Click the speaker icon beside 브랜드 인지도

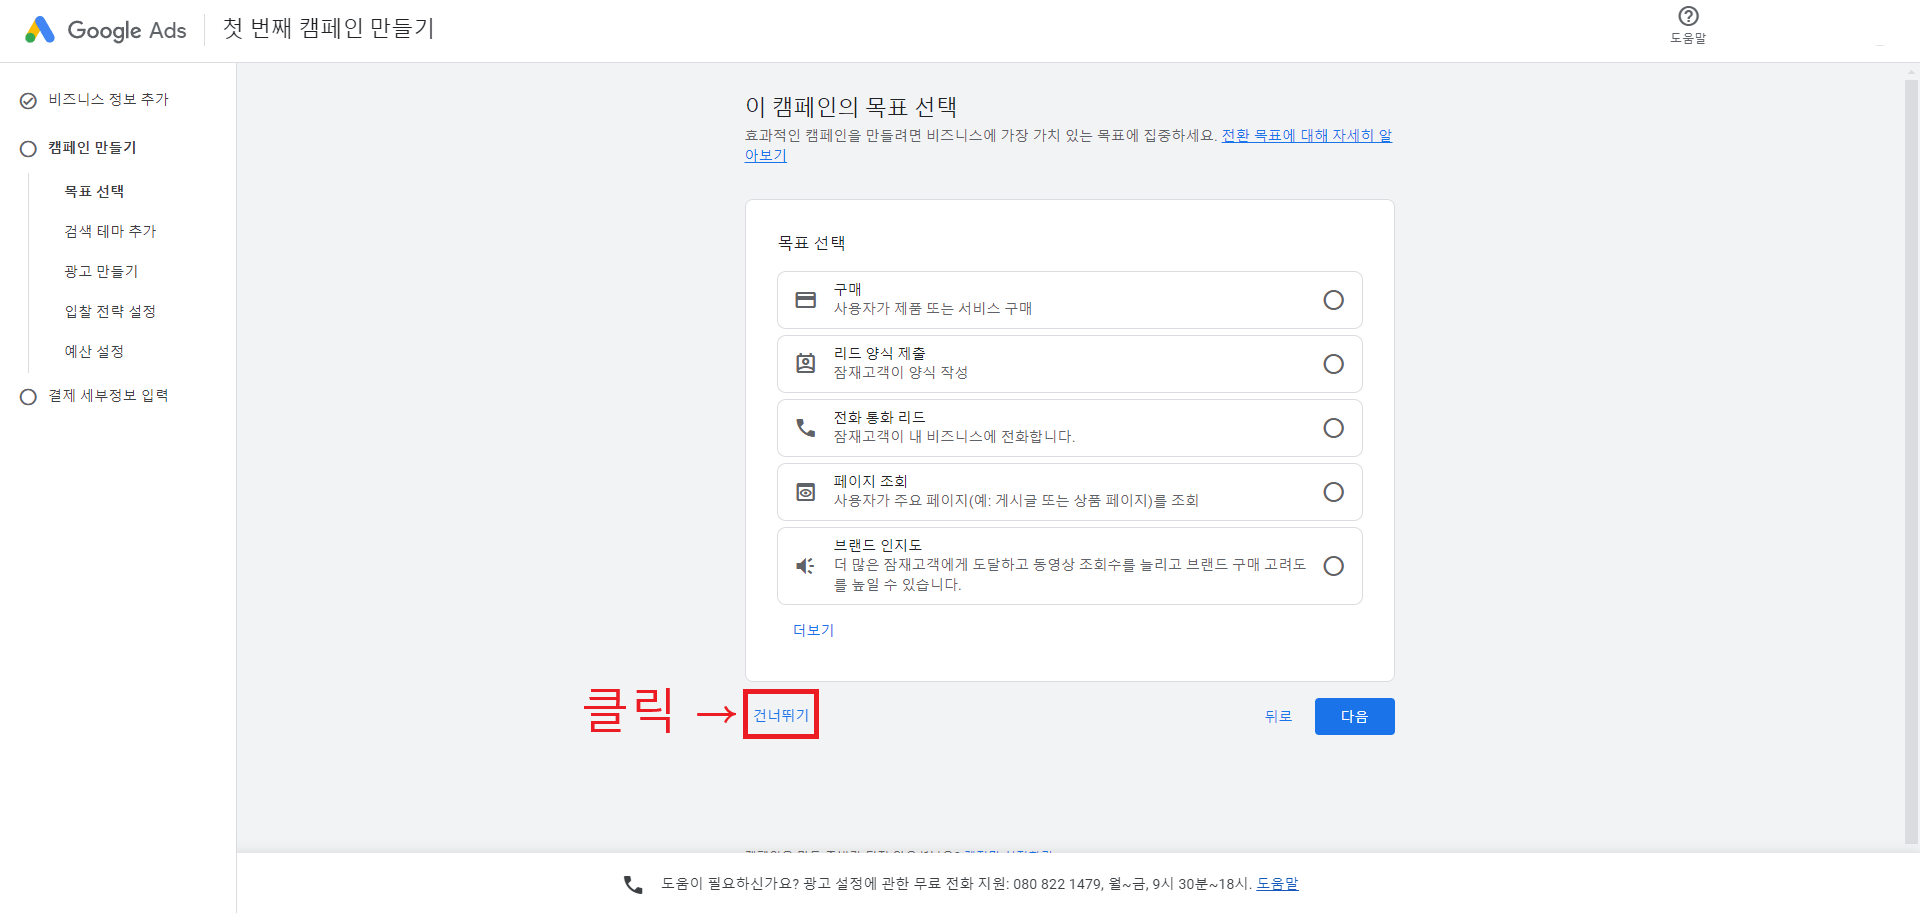pyautogui.click(x=806, y=565)
